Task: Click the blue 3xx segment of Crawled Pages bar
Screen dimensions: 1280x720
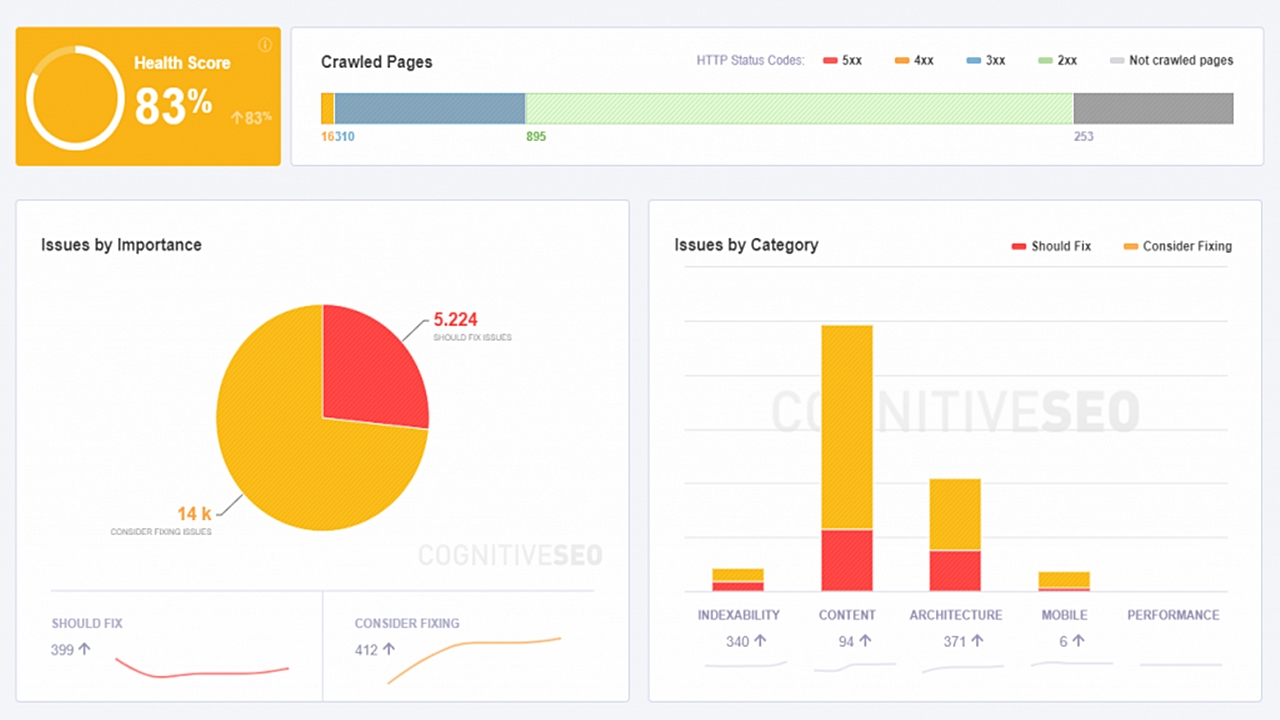Action: (430, 108)
